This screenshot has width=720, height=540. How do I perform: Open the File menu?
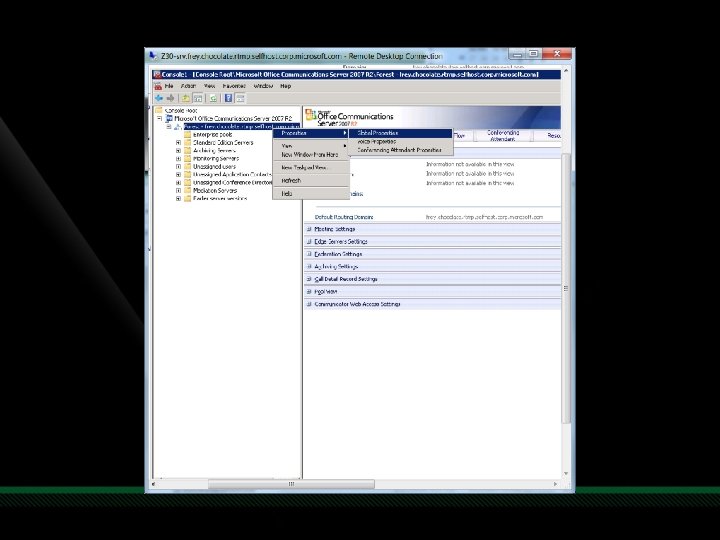(x=169, y=86)
